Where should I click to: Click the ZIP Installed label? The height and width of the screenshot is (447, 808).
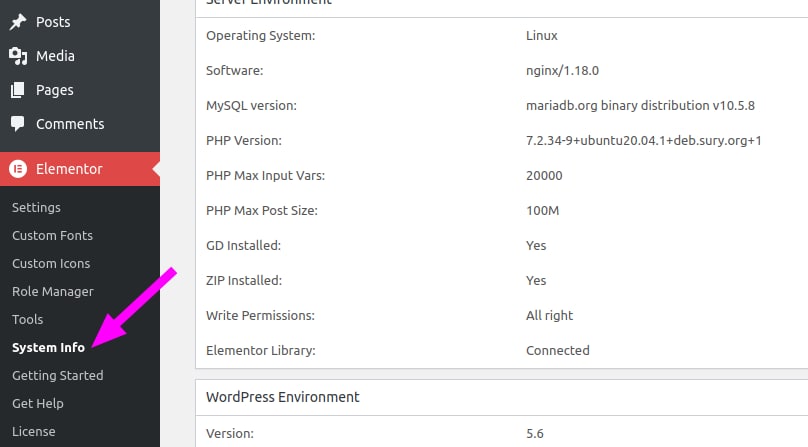(244, 280)
